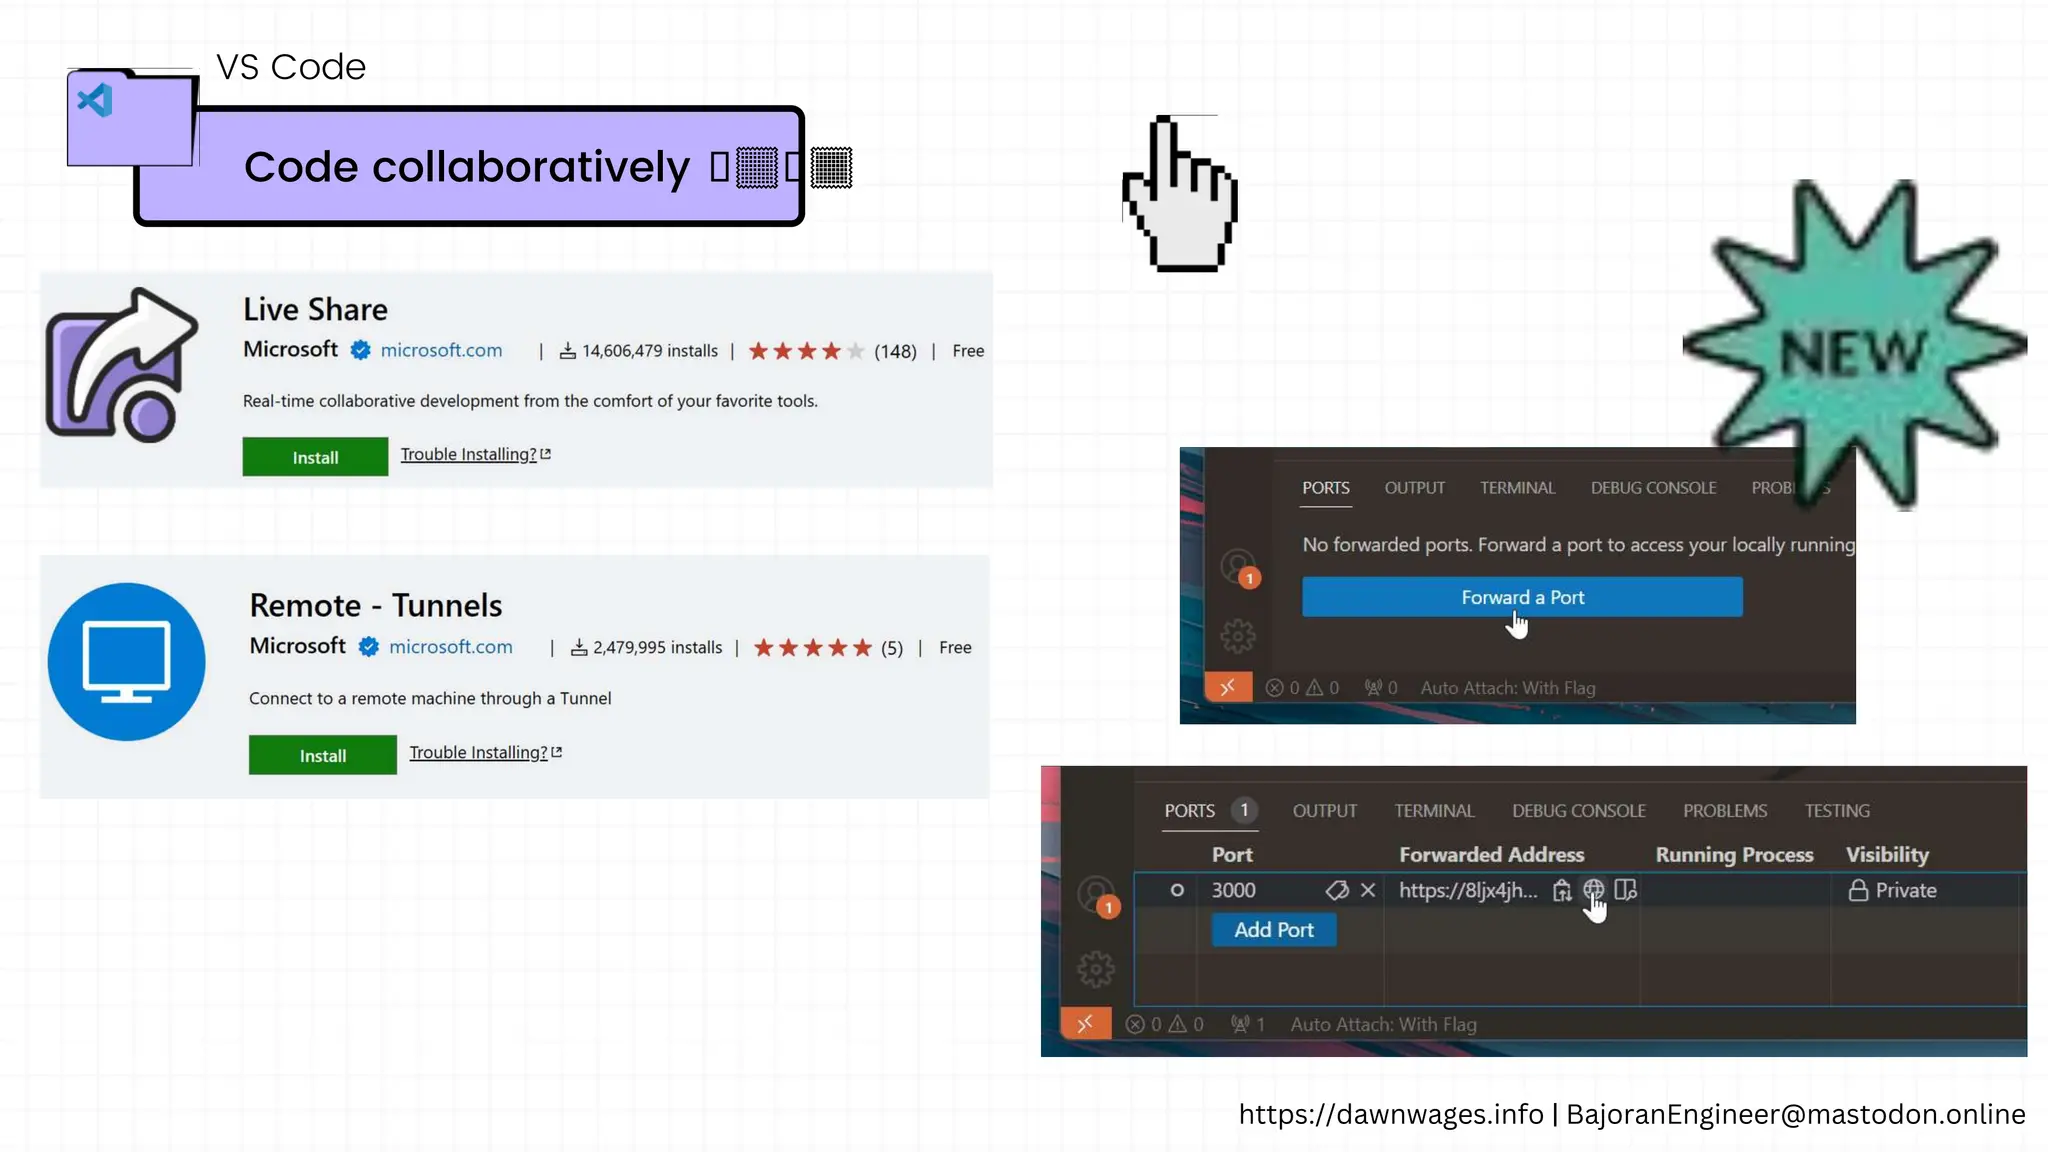Open Manage gear in the No forwarded ports panel

(x=1238, y=636)
